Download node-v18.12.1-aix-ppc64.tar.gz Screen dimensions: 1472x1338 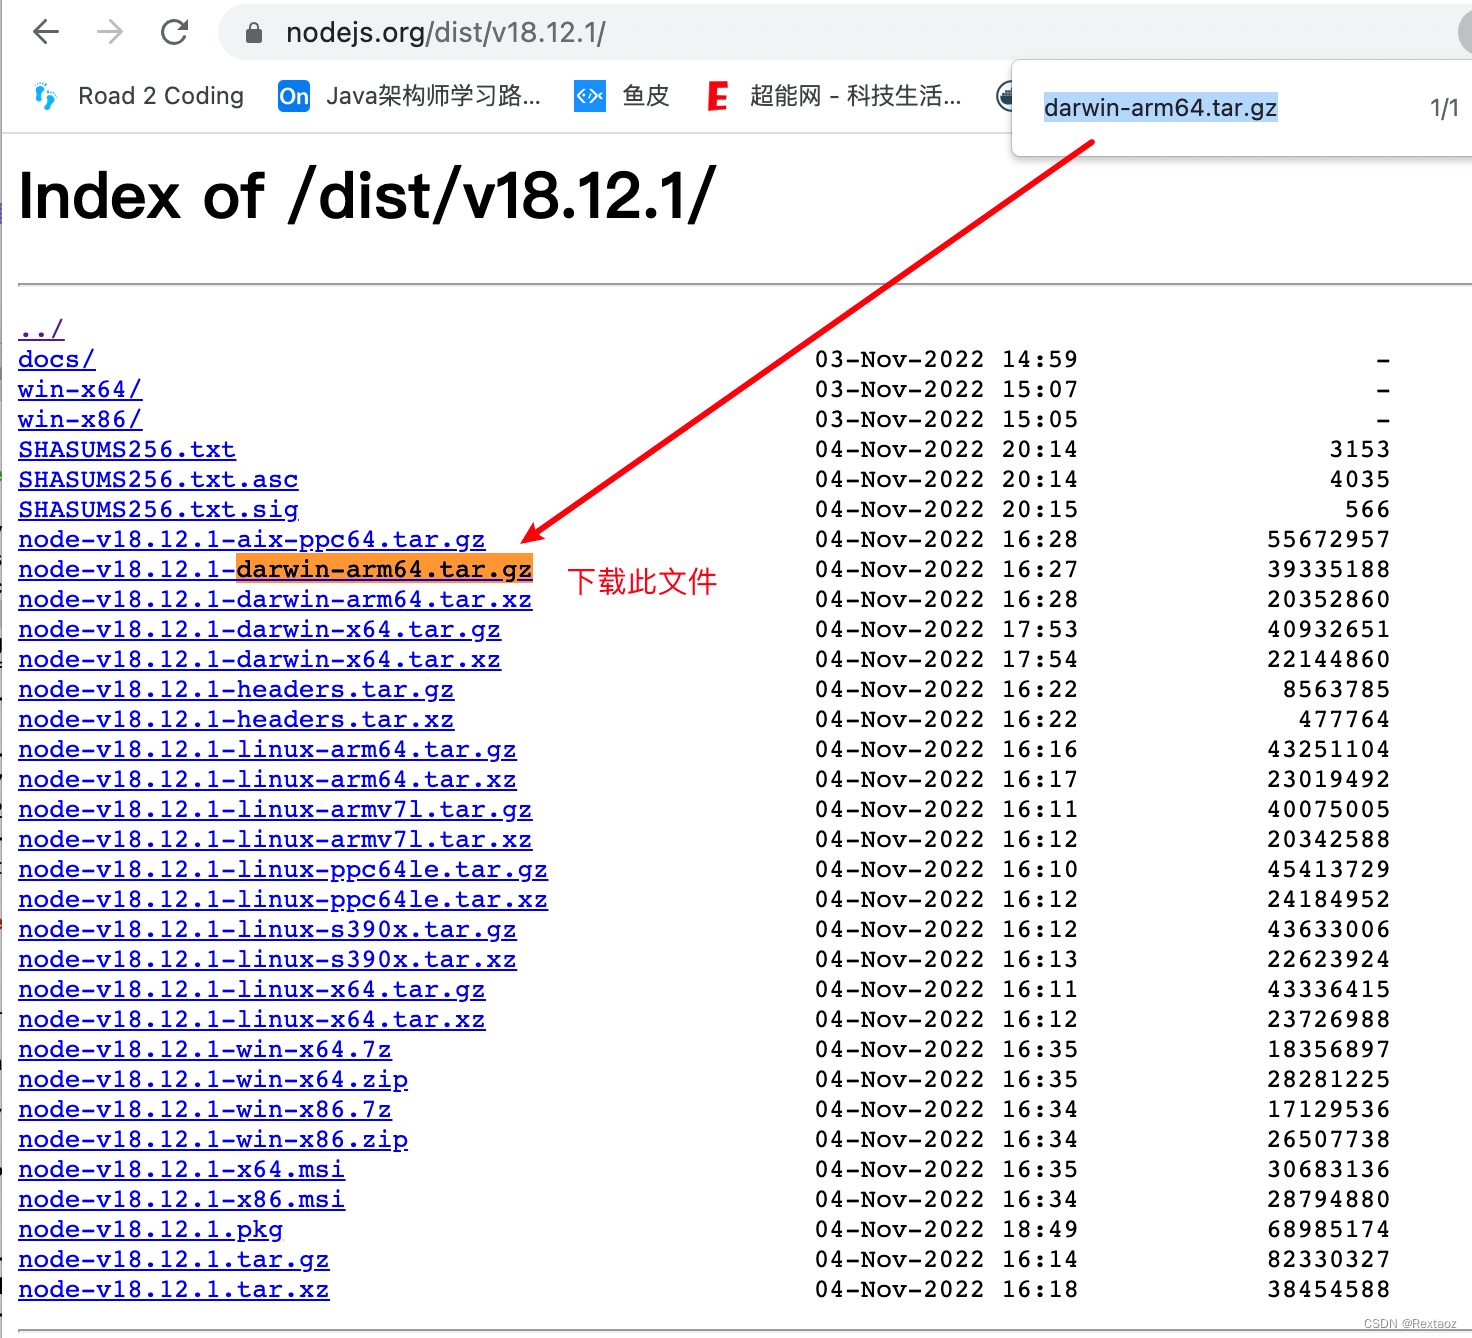point(252,539)
